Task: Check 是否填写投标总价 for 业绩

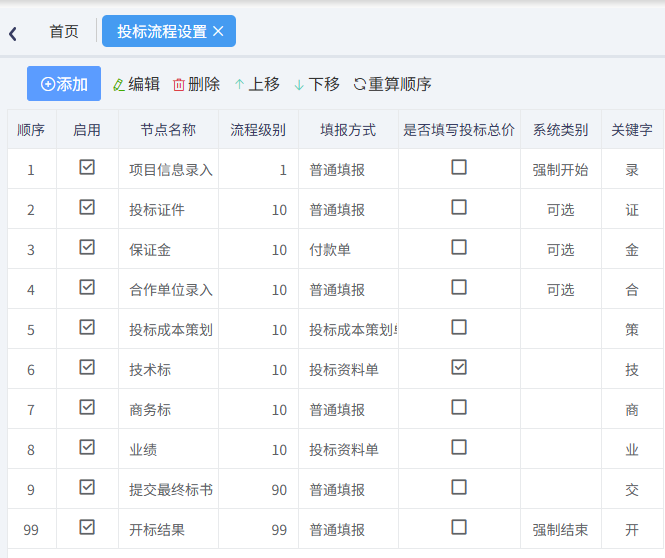Action: click(x=459, y=447)
